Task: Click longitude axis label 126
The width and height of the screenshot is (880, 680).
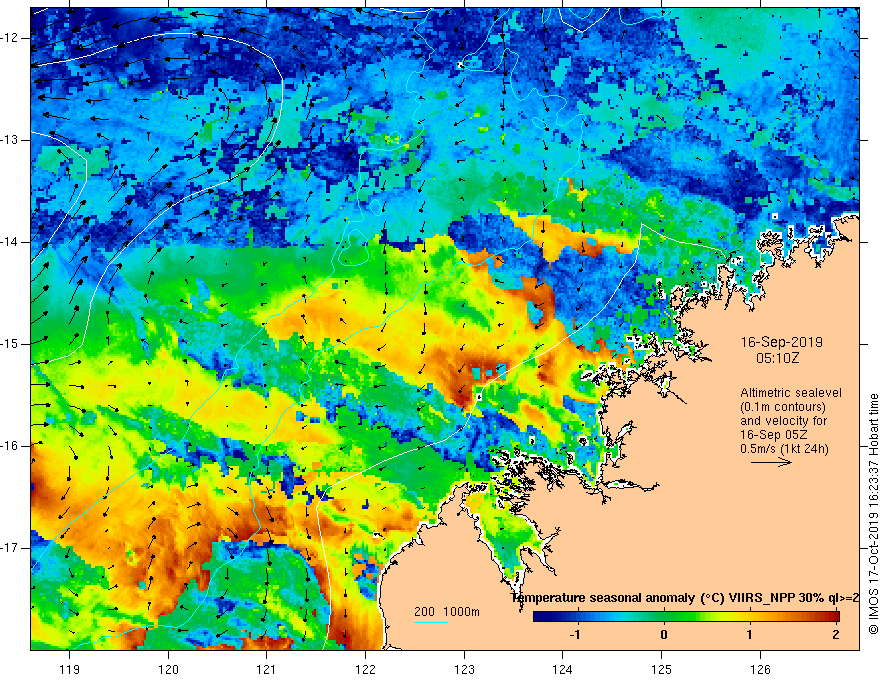Action: (760, 669)
